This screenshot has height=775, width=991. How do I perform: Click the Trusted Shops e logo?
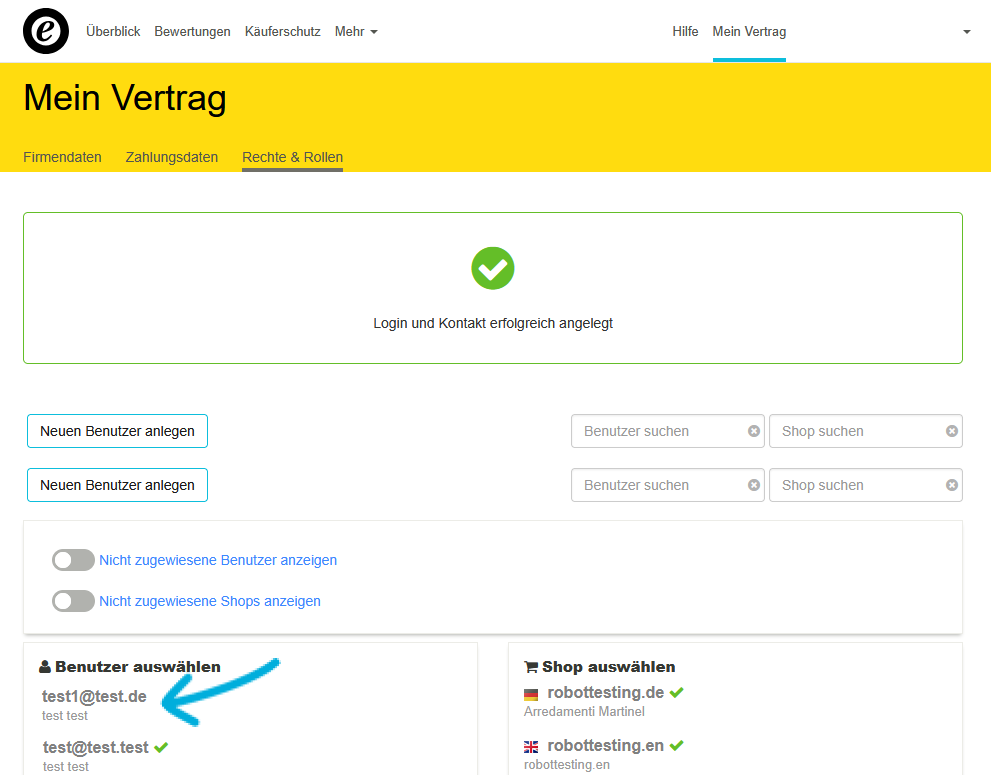click(x=46, y=31)
